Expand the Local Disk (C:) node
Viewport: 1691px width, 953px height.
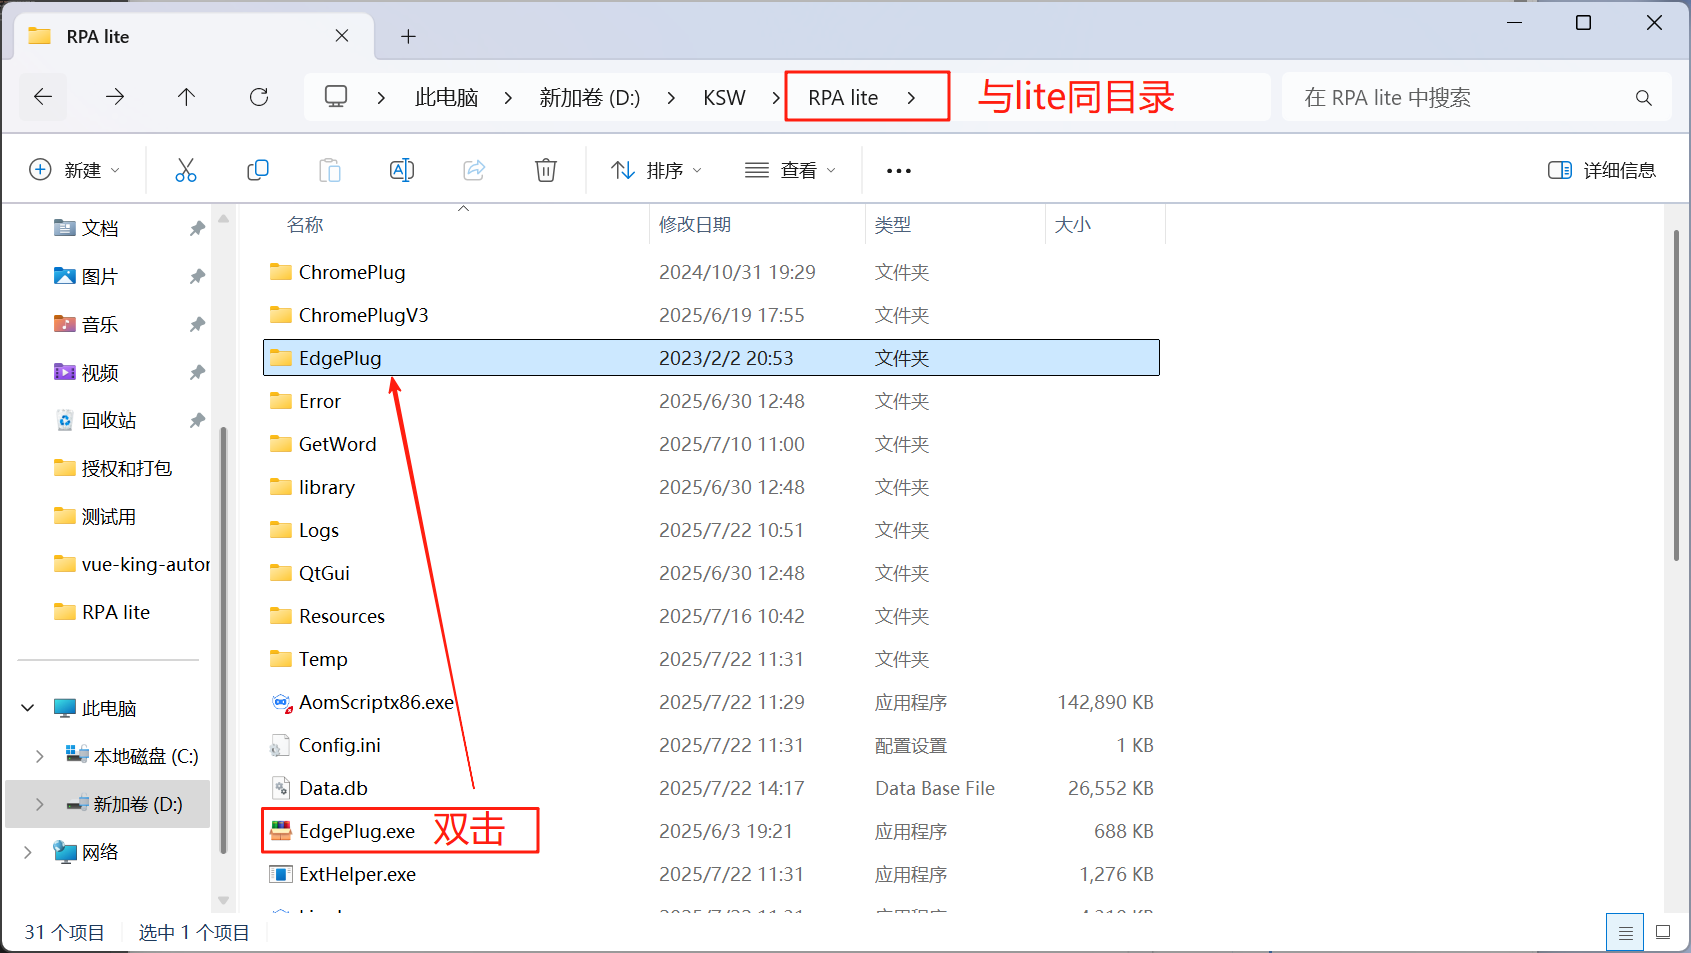pos(40,756)
